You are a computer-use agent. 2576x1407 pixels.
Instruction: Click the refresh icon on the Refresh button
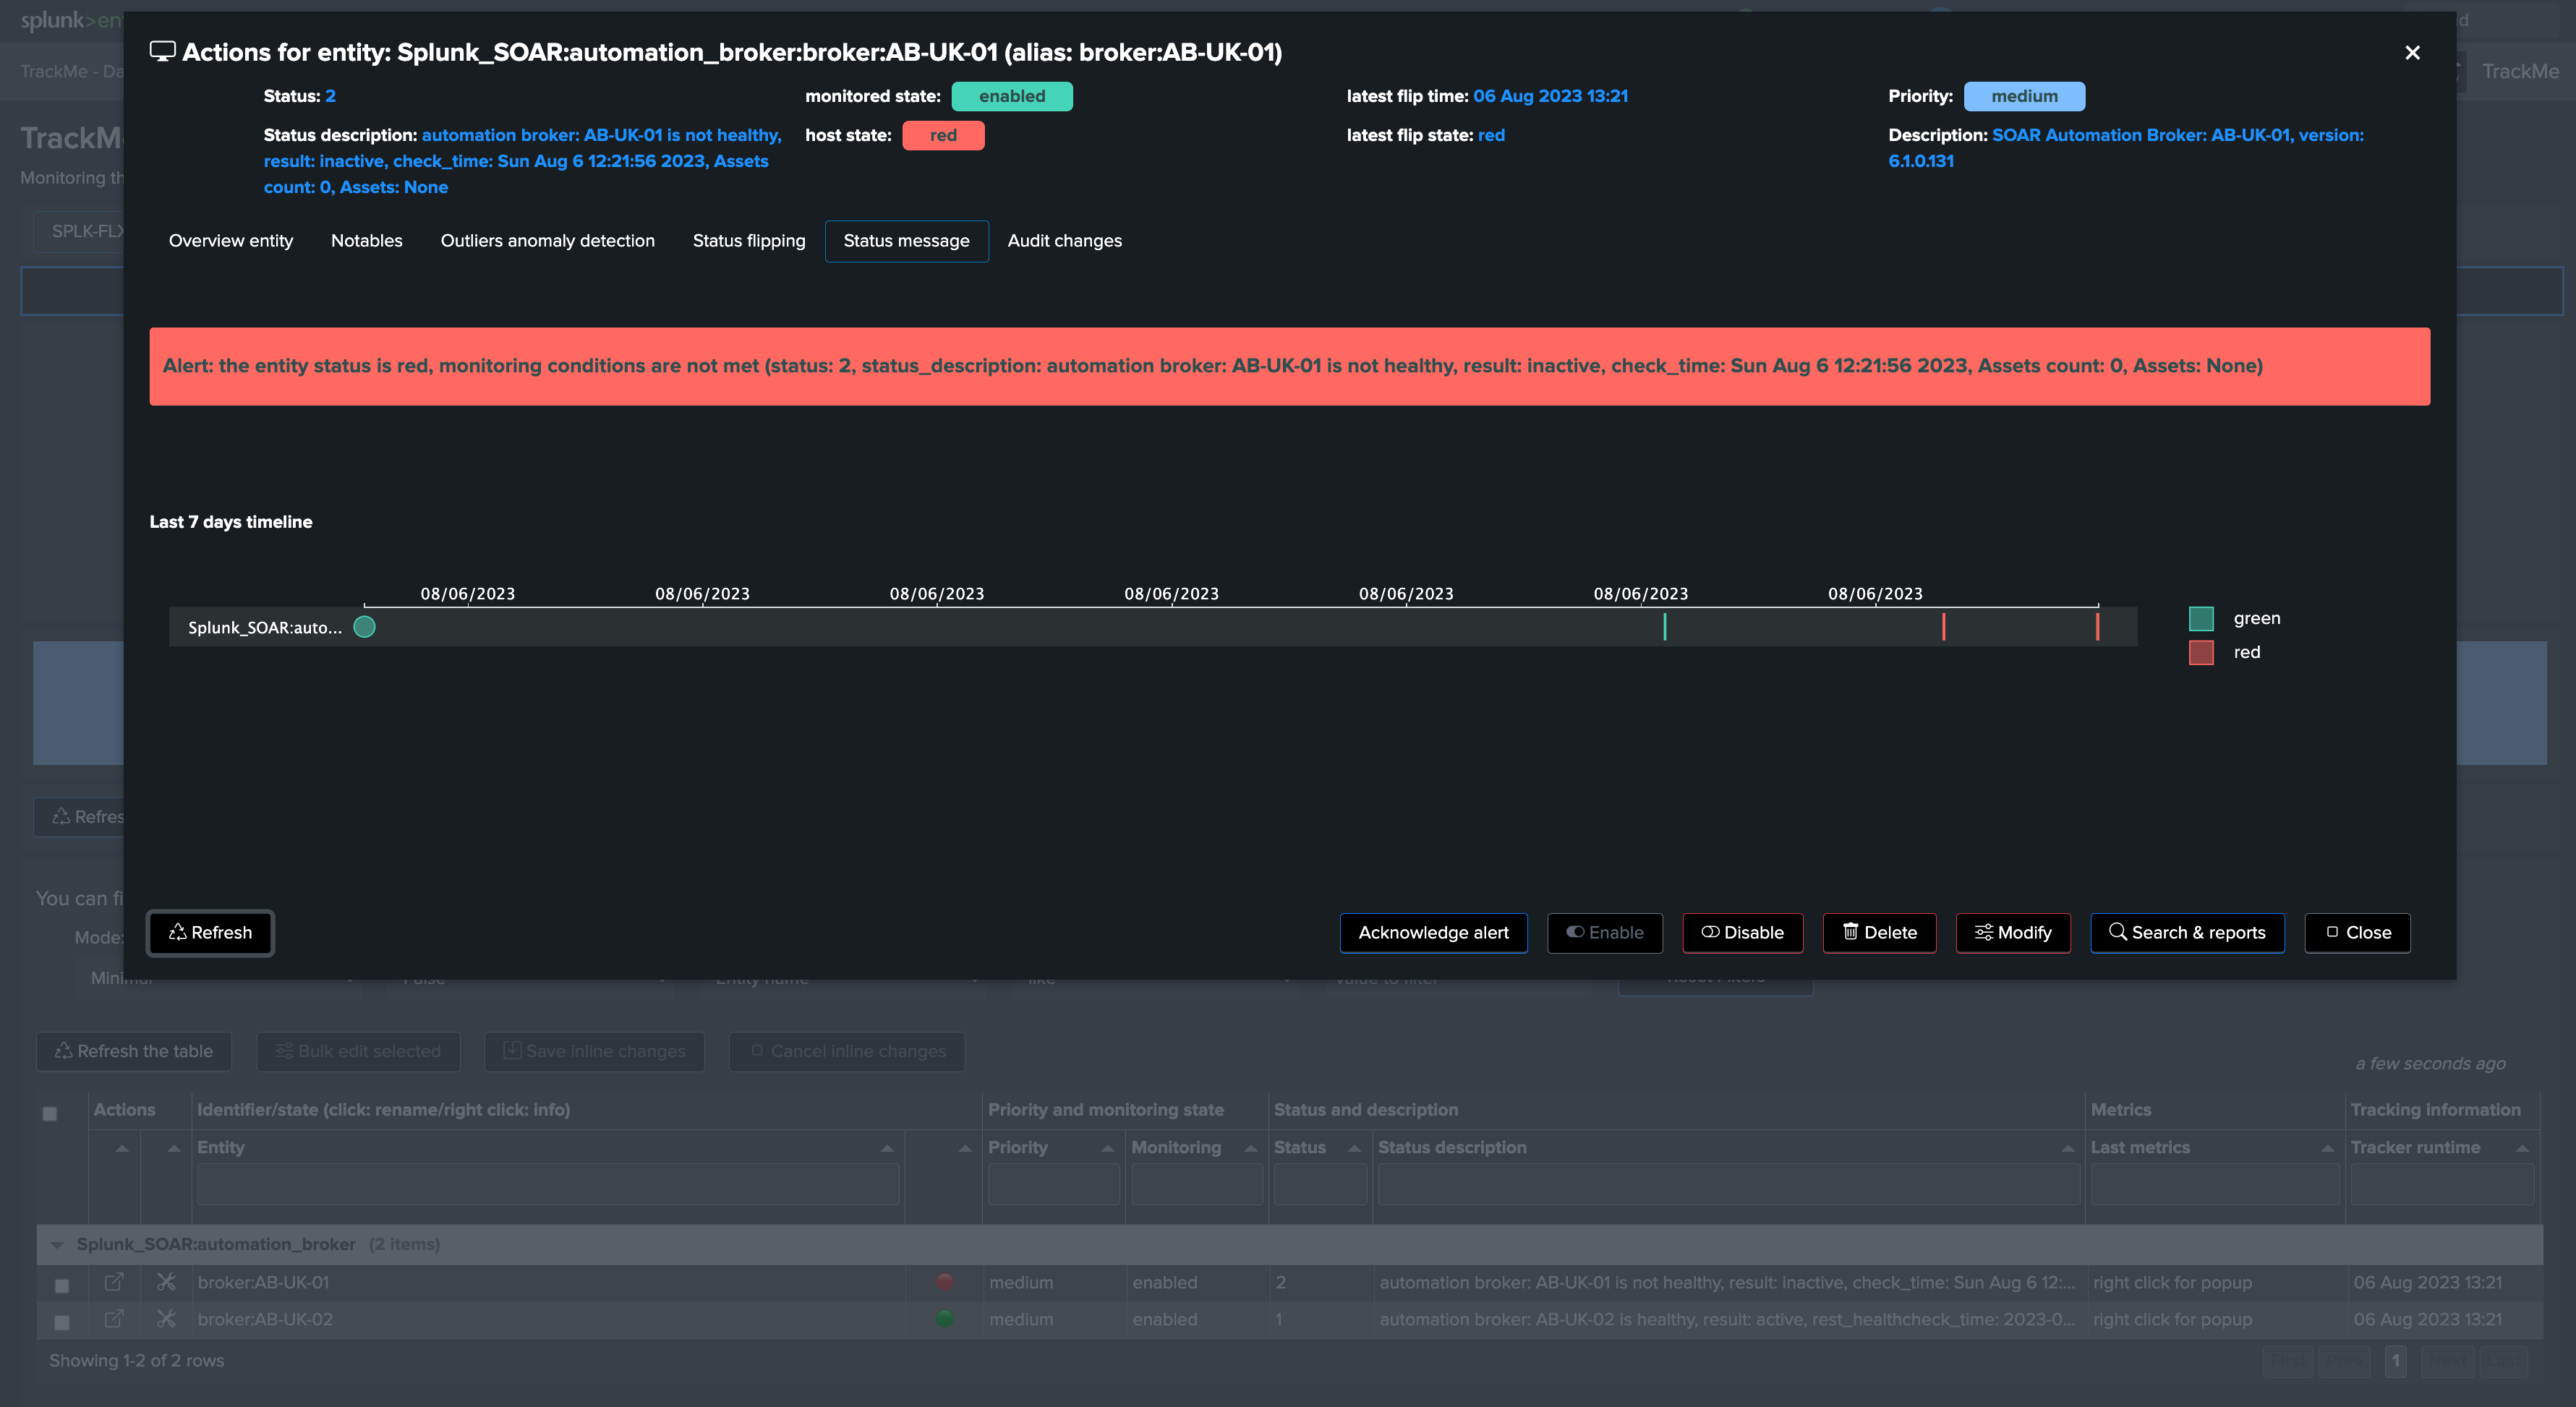tap(178, 932)
